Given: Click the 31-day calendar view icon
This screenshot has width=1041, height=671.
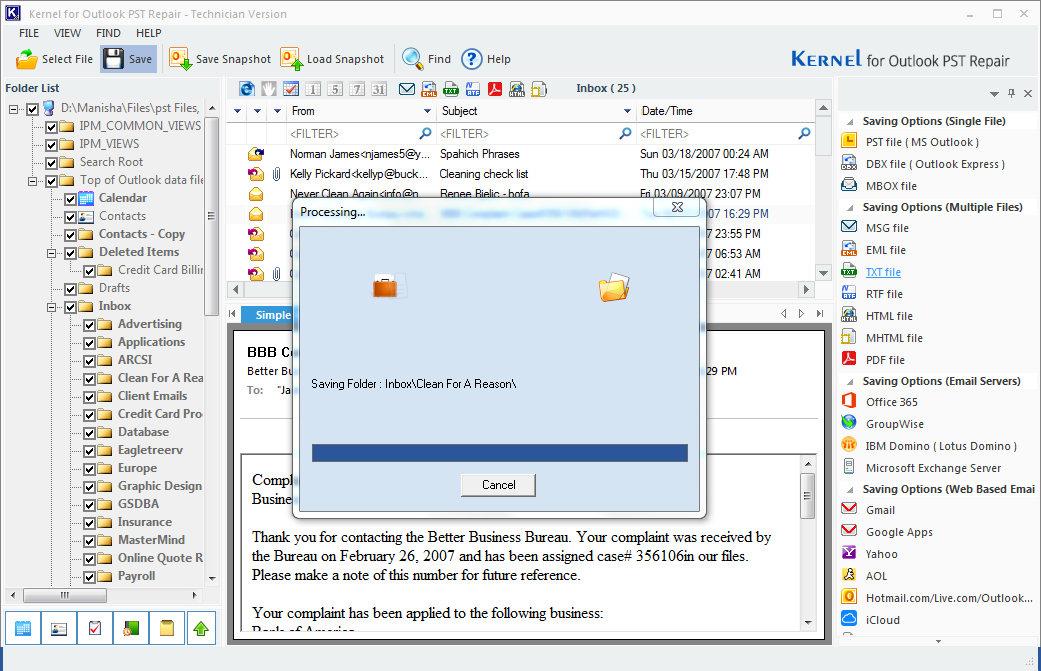Looking at the screenshot, I should pos(379,89).
